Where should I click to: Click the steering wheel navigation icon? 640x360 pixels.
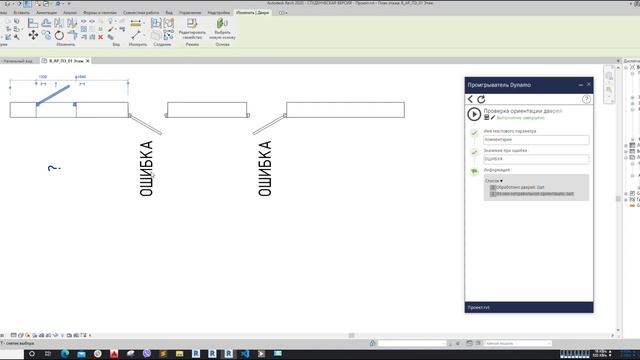point(609,76)
